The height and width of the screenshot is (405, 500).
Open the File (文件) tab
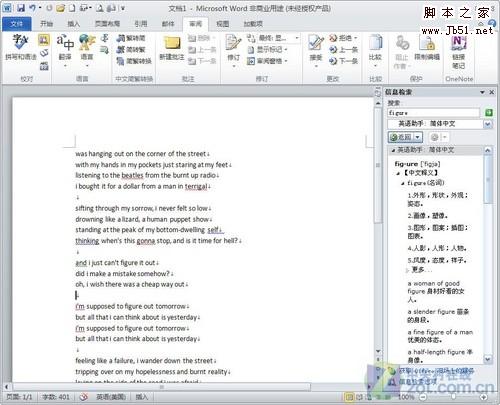click(17, 24)
